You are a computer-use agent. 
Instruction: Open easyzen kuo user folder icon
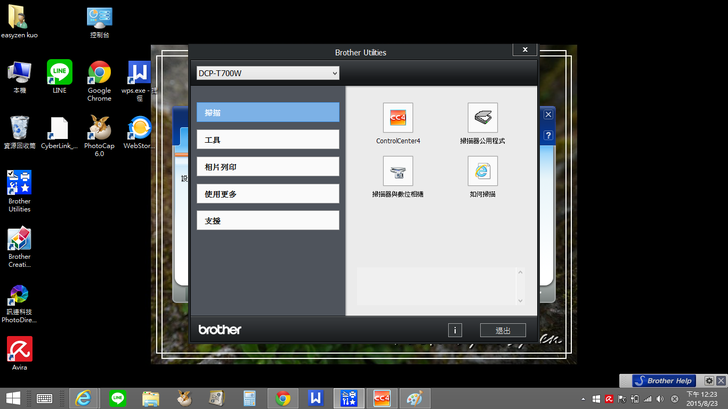coord(19,21)
